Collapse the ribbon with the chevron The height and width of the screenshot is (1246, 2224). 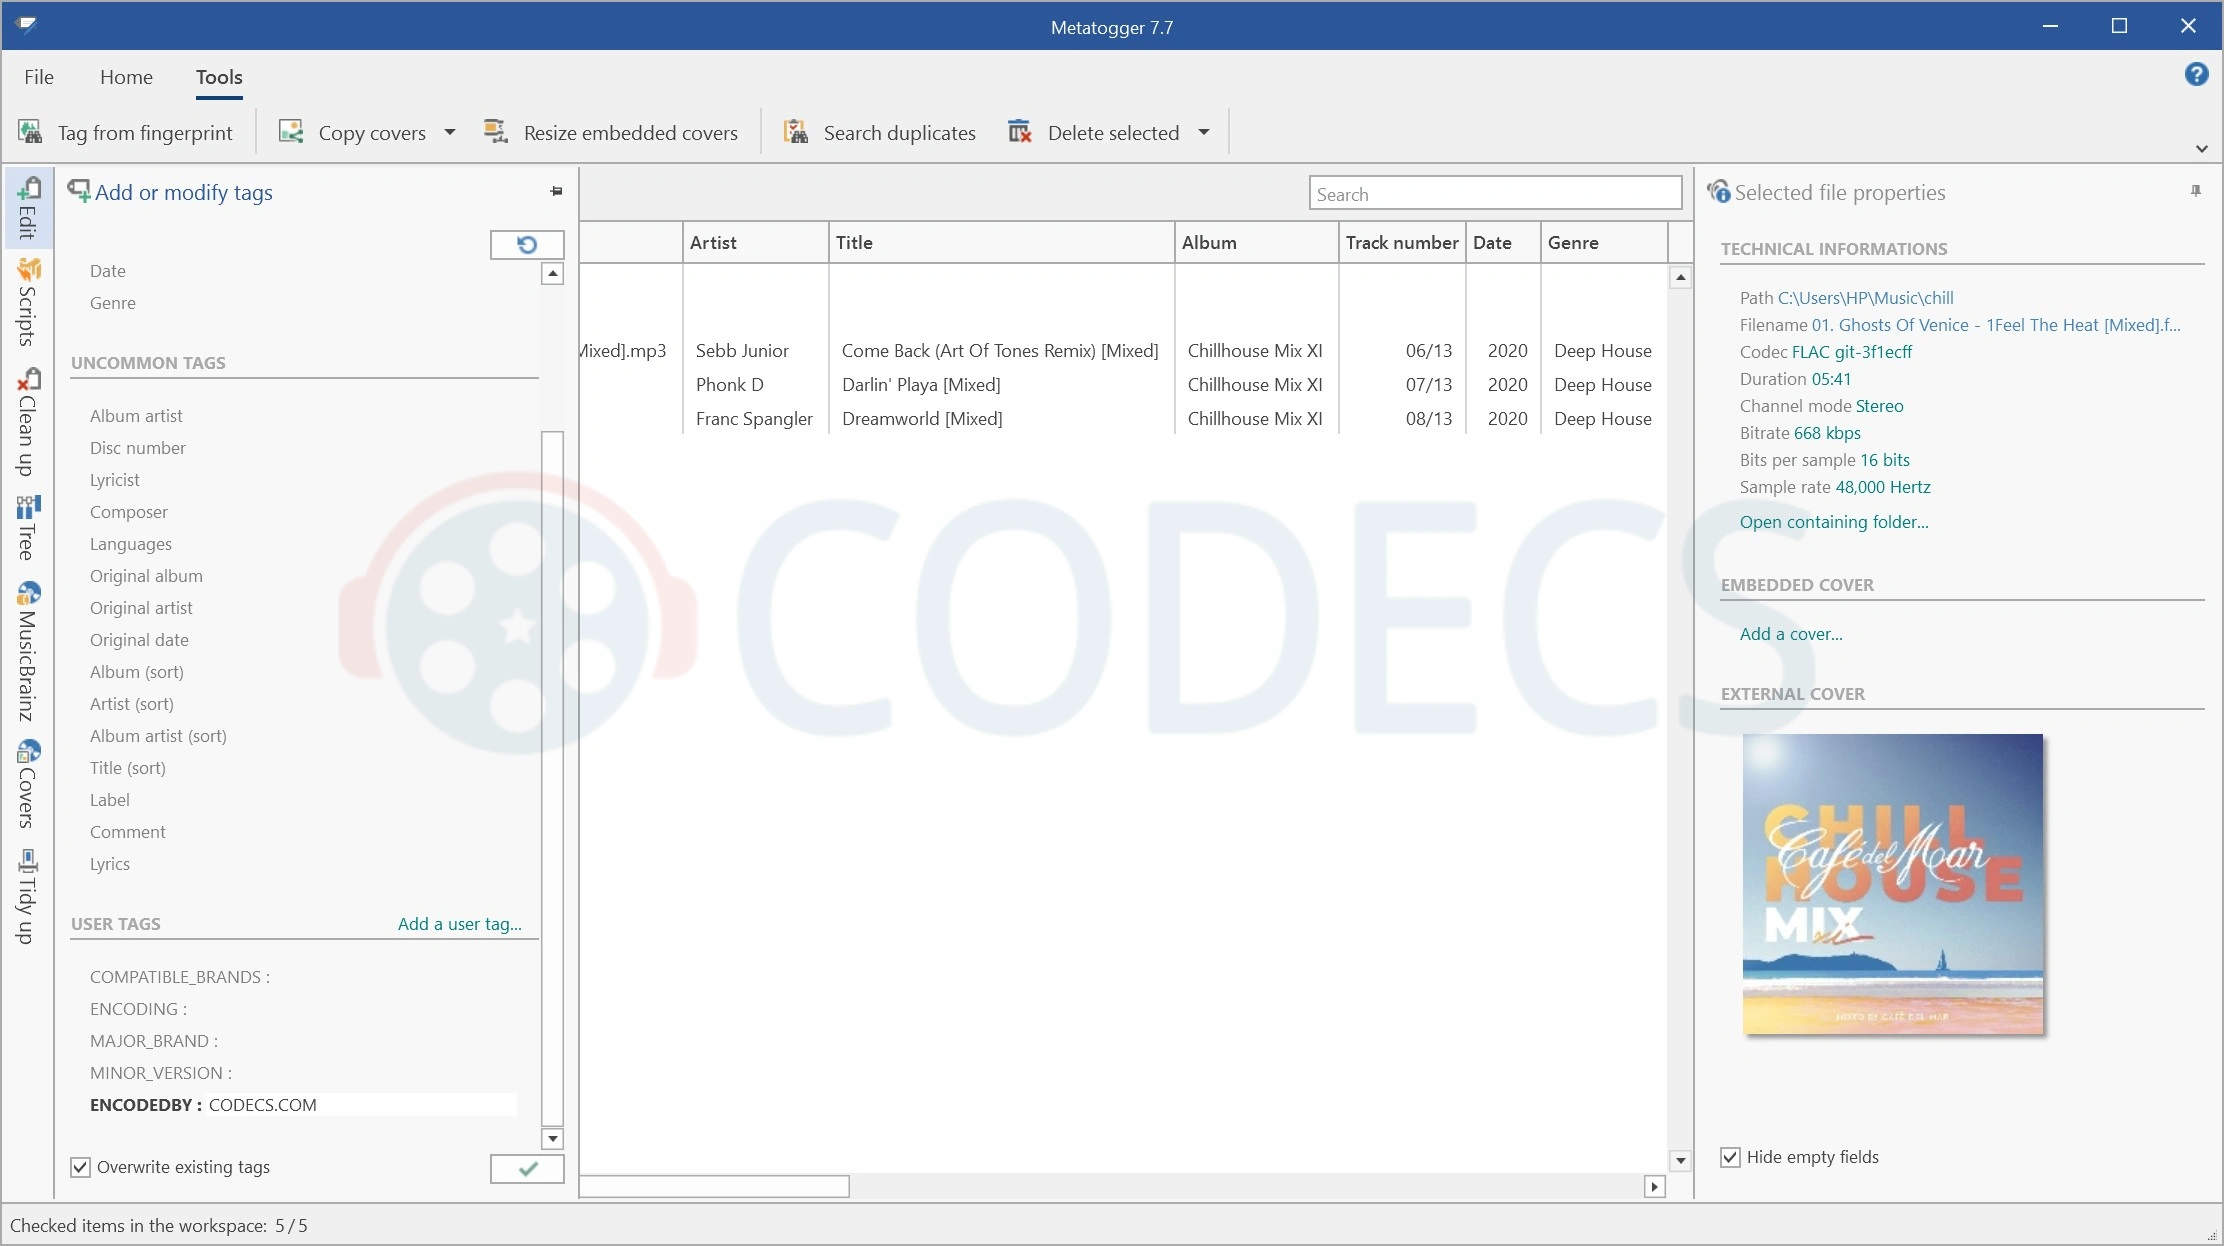point(2201,148)
